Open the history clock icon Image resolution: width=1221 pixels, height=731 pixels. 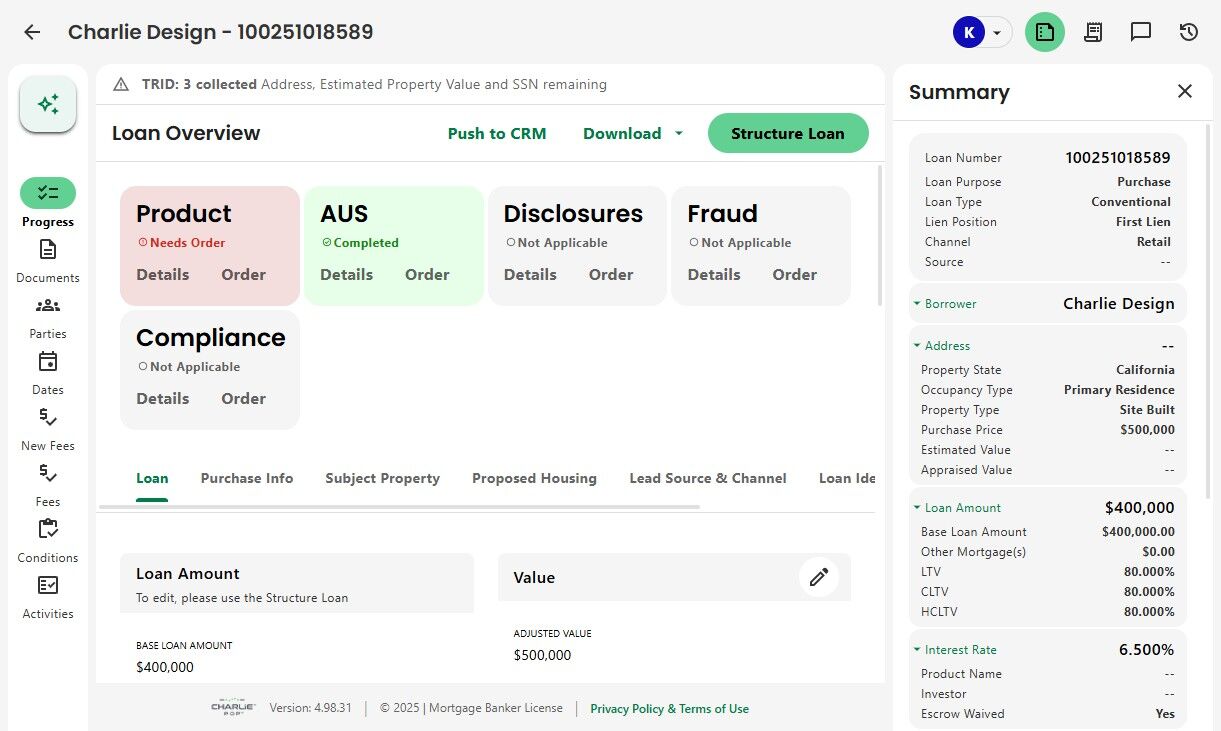[1188, 32]
